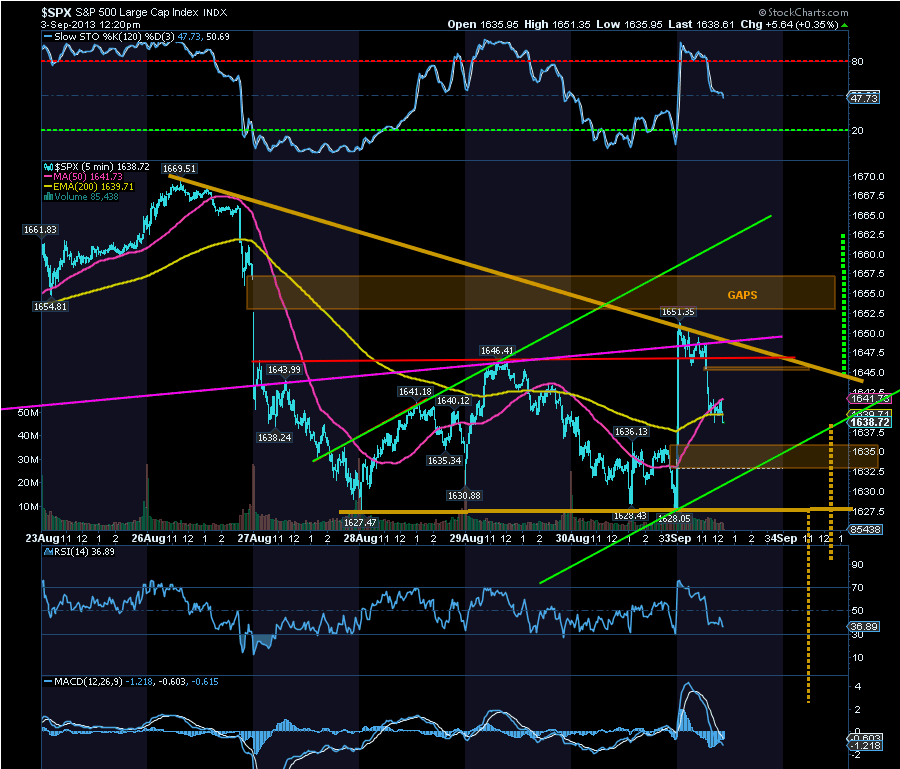Click the 1660.0 price axis label
Screen dimensions: 900x769
pyautogui.click(x=868, y=254)
